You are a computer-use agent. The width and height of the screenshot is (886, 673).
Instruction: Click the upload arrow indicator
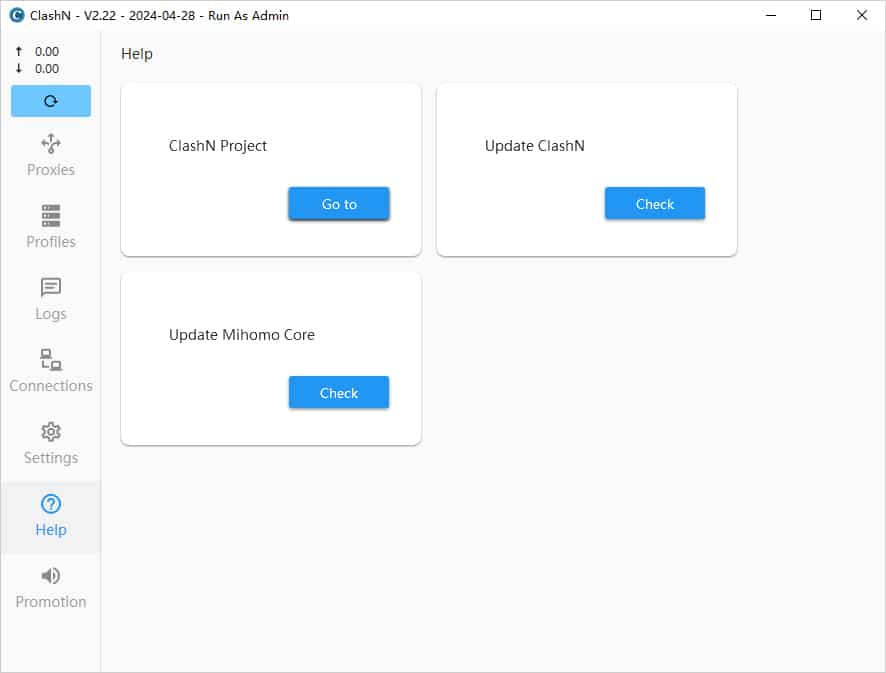point(19,51)
